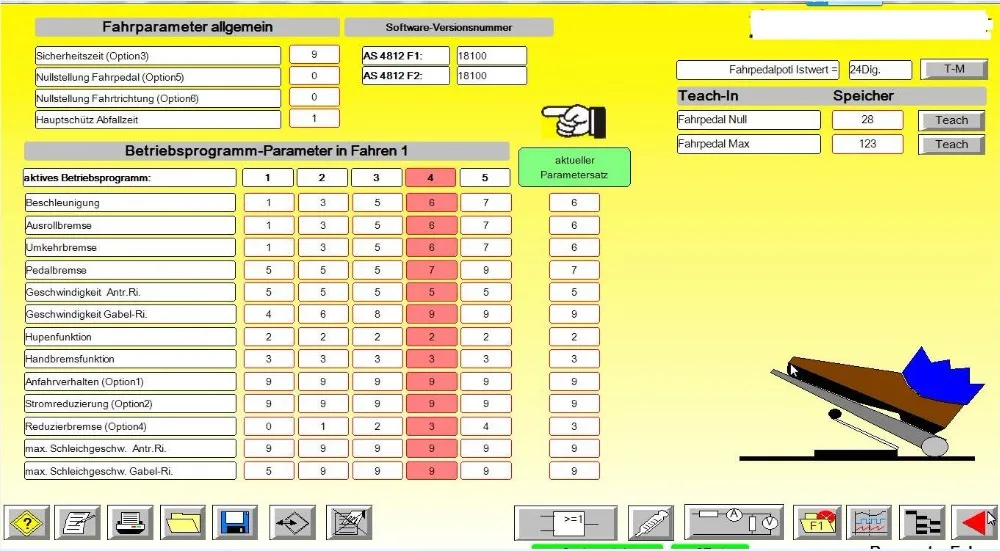Select Betriebsprogramm 1
Image resolution: width=1000 pixels, height=551 pixels.
pos(268,178)
